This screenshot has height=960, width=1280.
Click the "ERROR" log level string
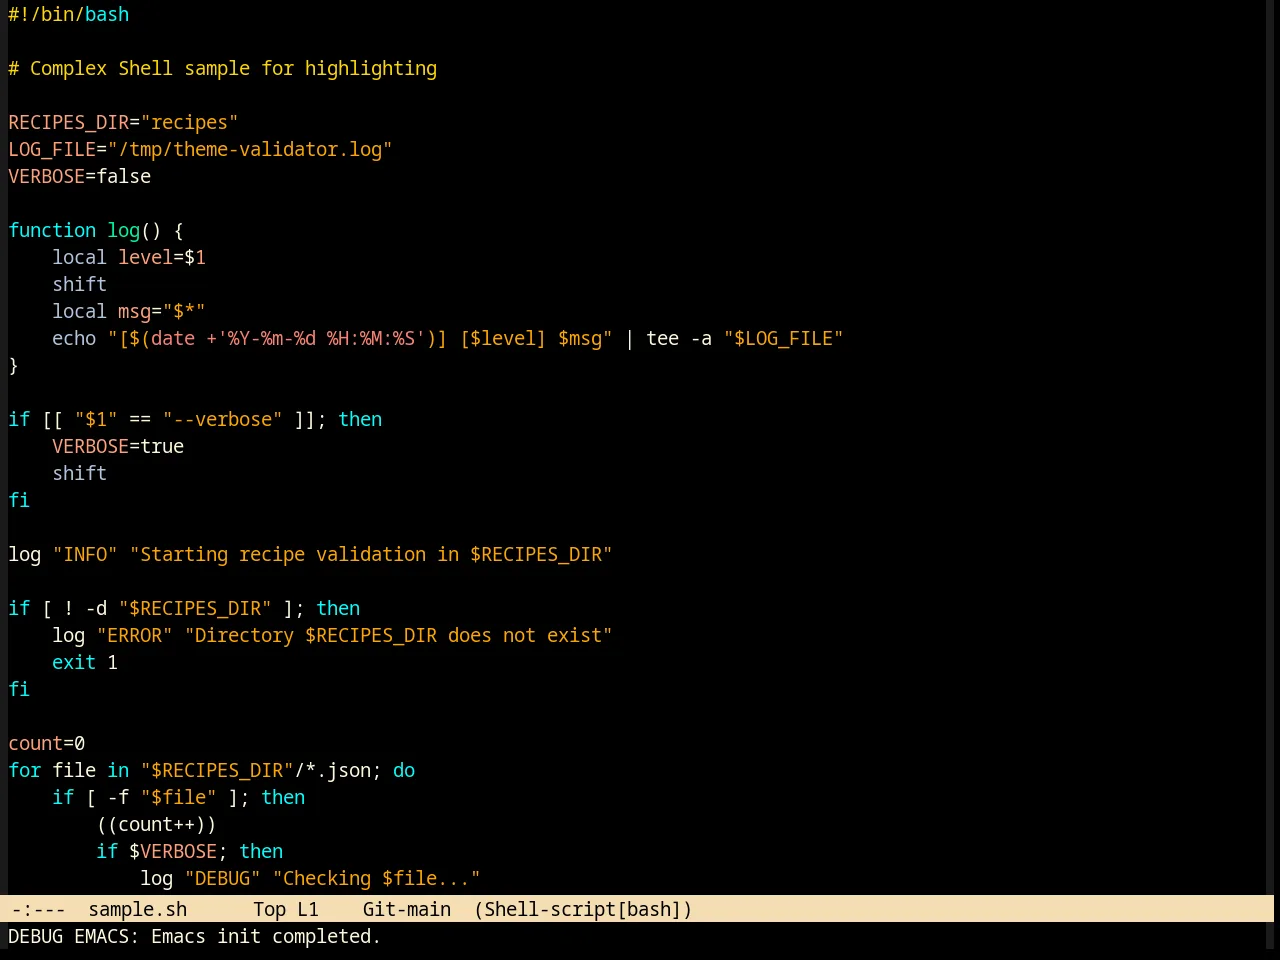pyautogui.click(x=135, y=635)
